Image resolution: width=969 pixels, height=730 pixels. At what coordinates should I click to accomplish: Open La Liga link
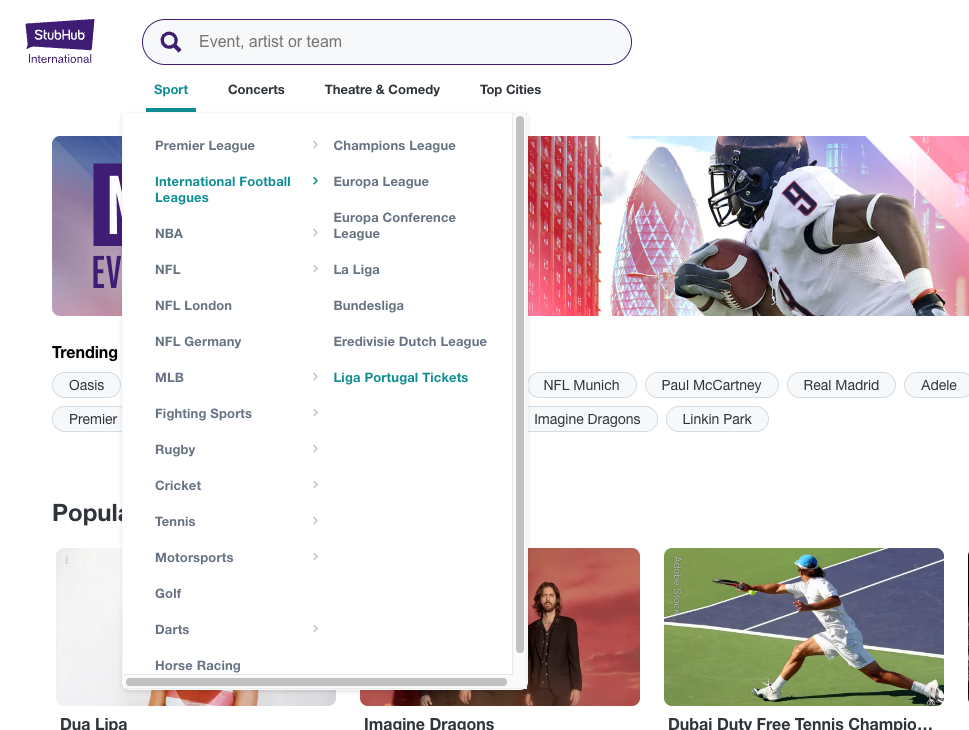[357, 270]
